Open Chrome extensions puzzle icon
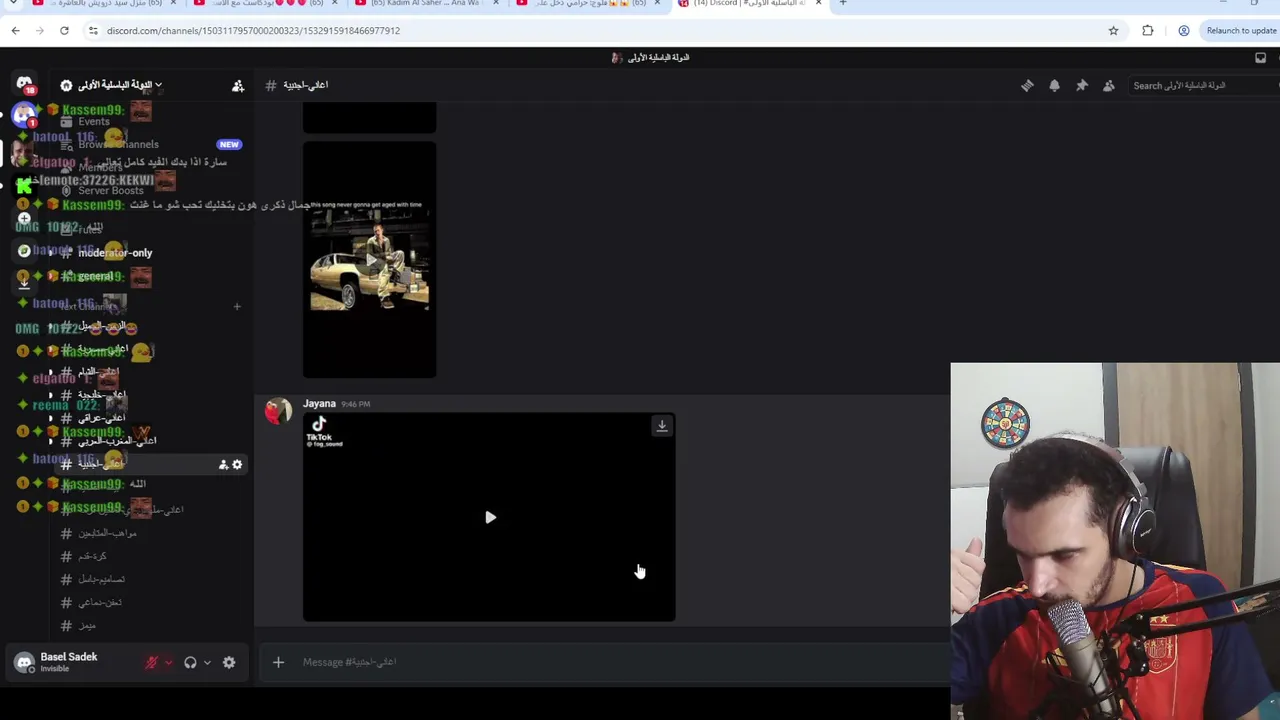Viewport: 1280px width, 720px height. 1148,31
